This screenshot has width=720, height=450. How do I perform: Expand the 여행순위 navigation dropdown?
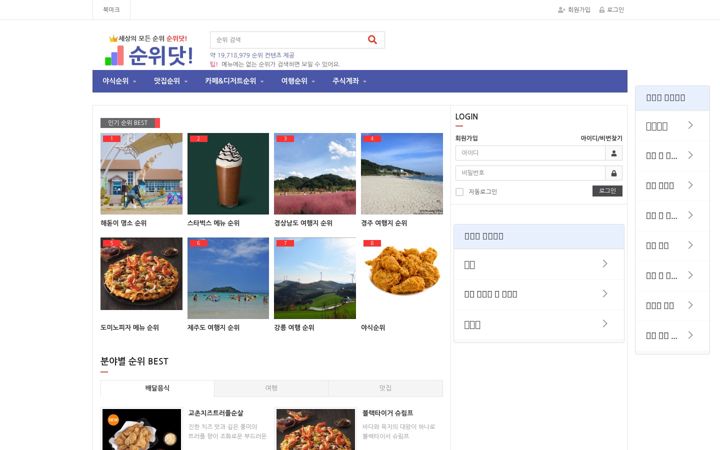click(x=298, y=81)
